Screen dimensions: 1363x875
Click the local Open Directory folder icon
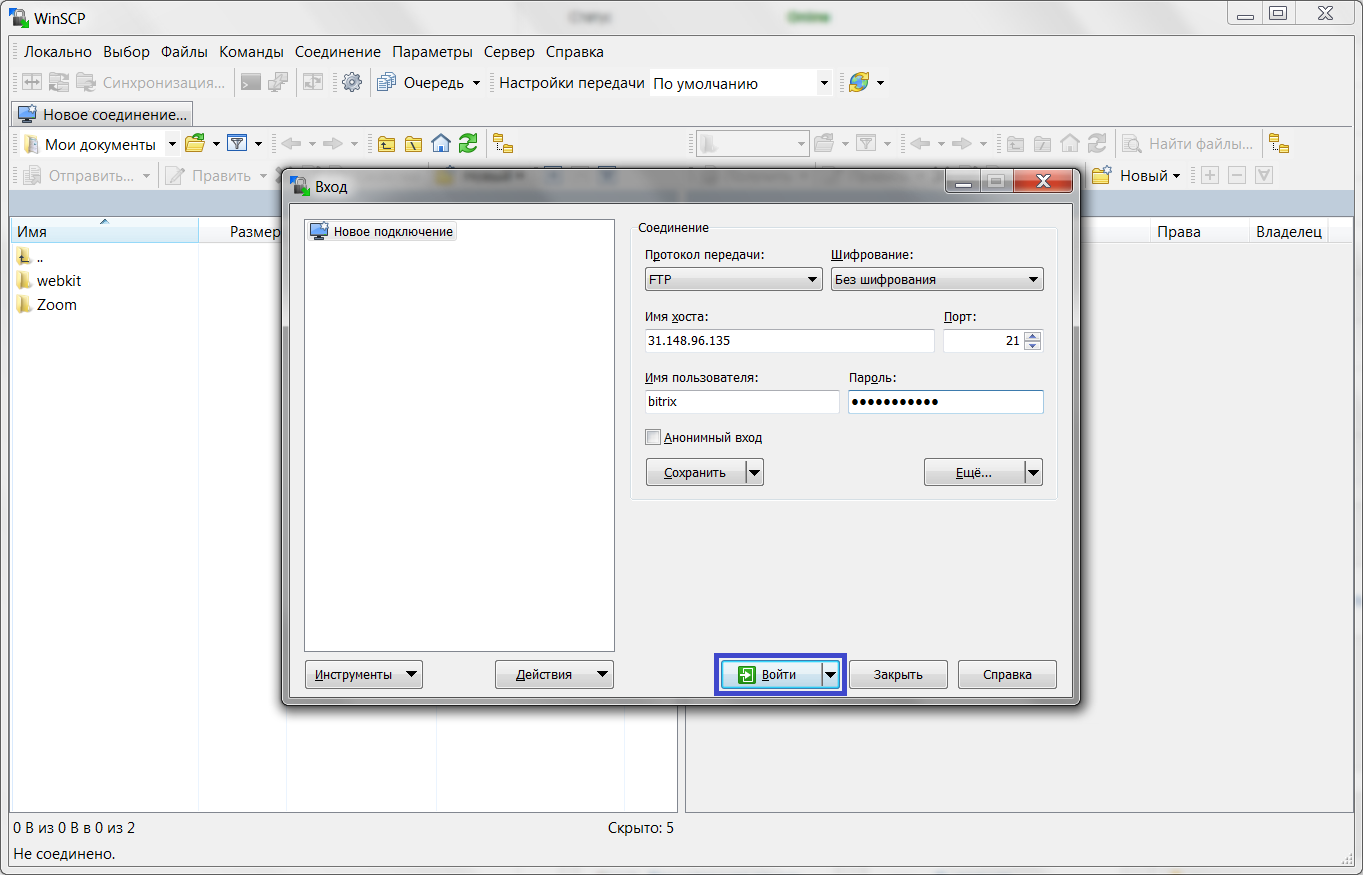click(x=196, y=144)
